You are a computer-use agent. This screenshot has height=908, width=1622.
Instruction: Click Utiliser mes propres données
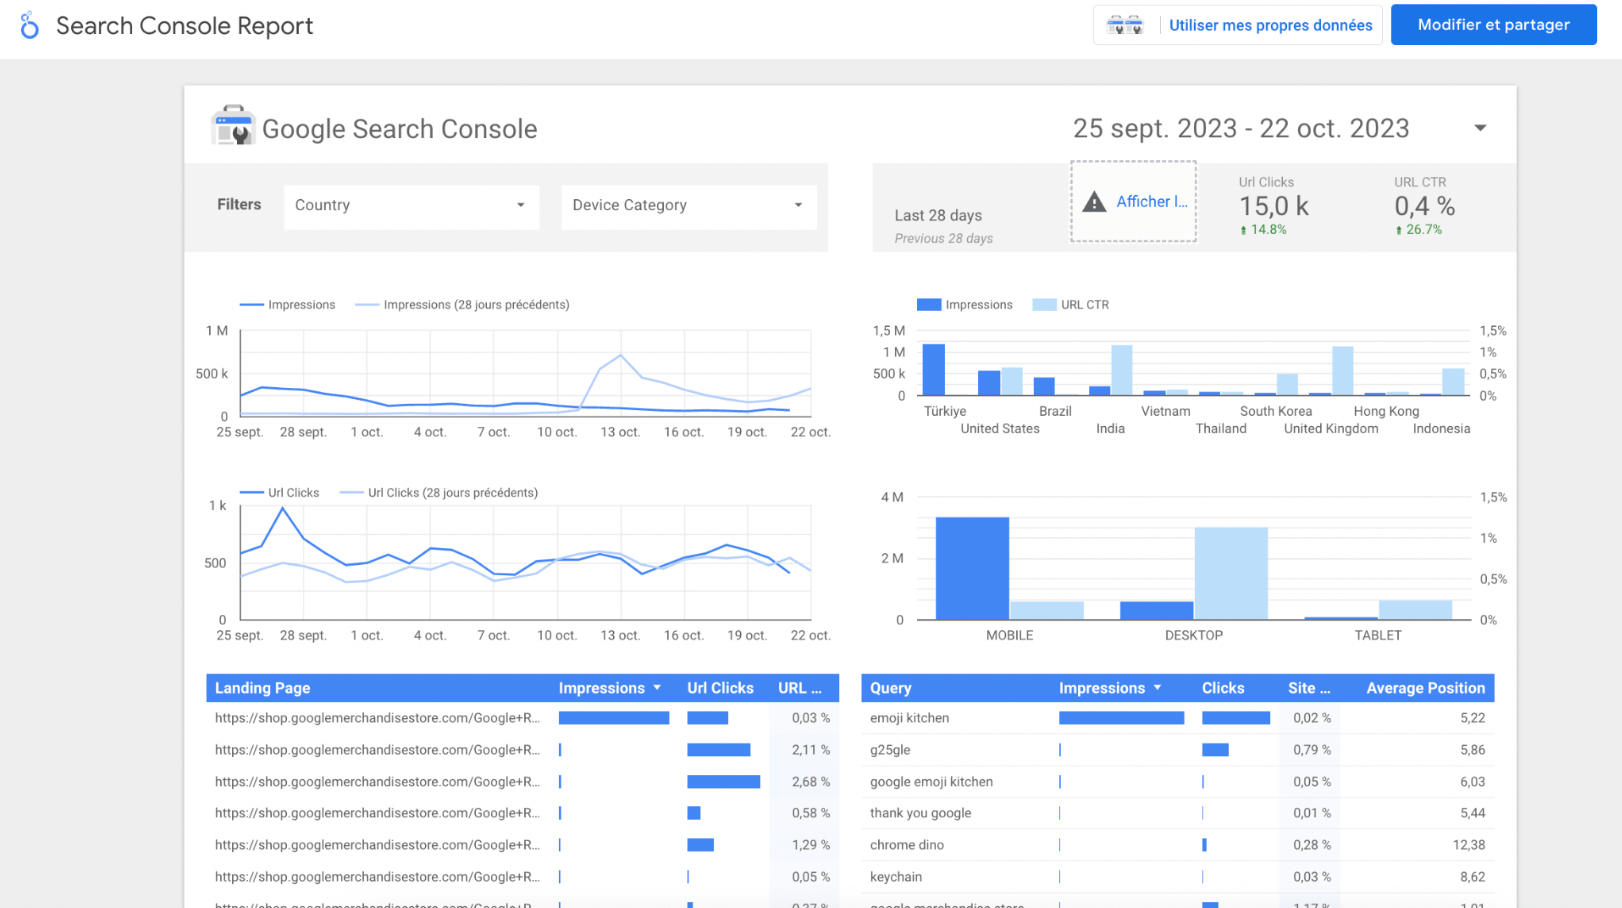[x=1271, y=25]
